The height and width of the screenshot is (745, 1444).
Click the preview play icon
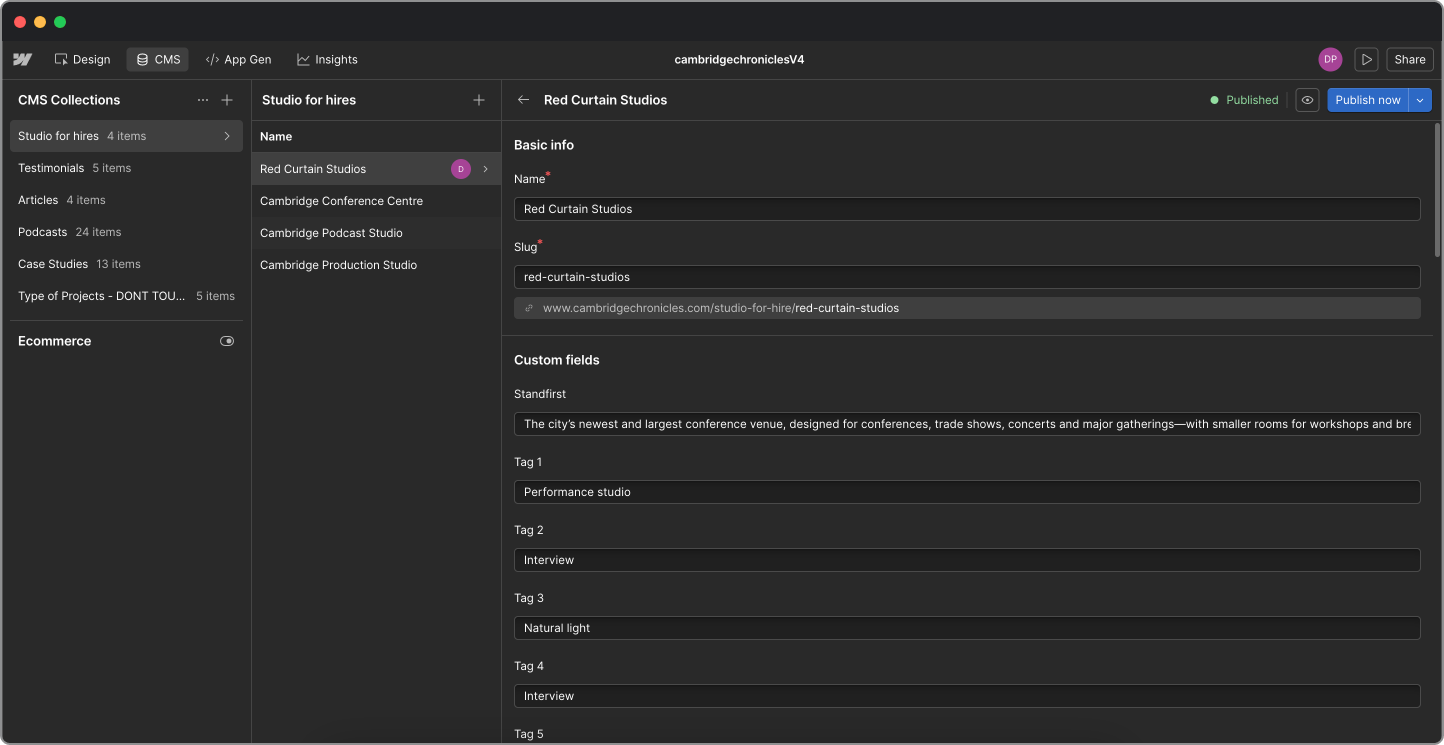tap(1366, 60)
